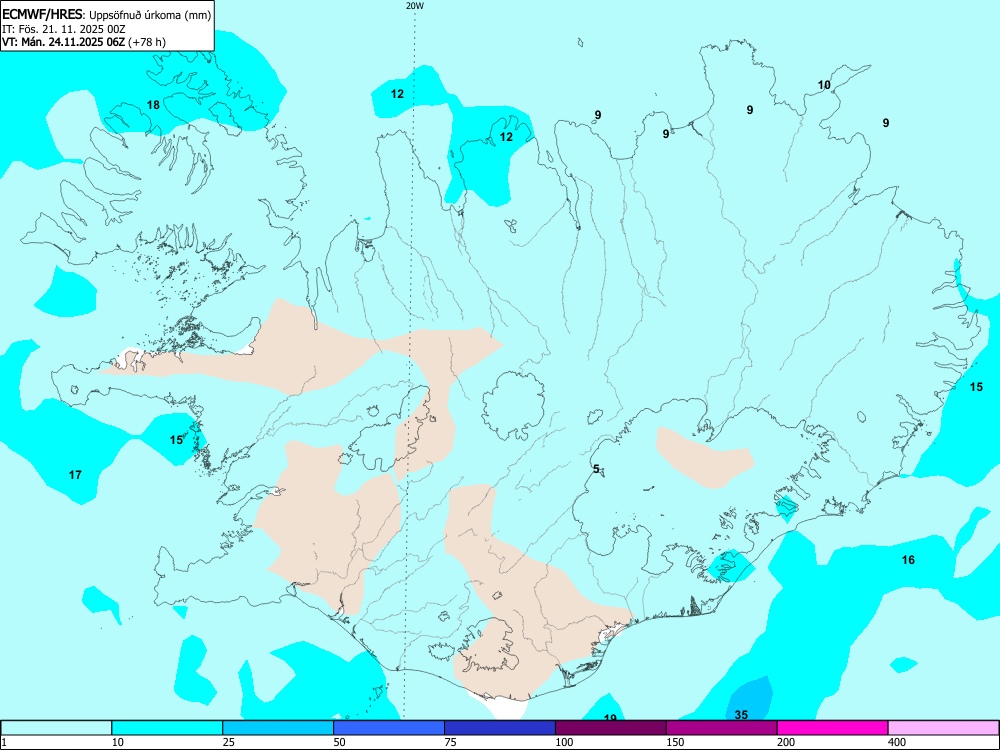Select the 1–10 mm pale cyan legend swatch
Screen dimensions: 1000x750
point(56,728)
